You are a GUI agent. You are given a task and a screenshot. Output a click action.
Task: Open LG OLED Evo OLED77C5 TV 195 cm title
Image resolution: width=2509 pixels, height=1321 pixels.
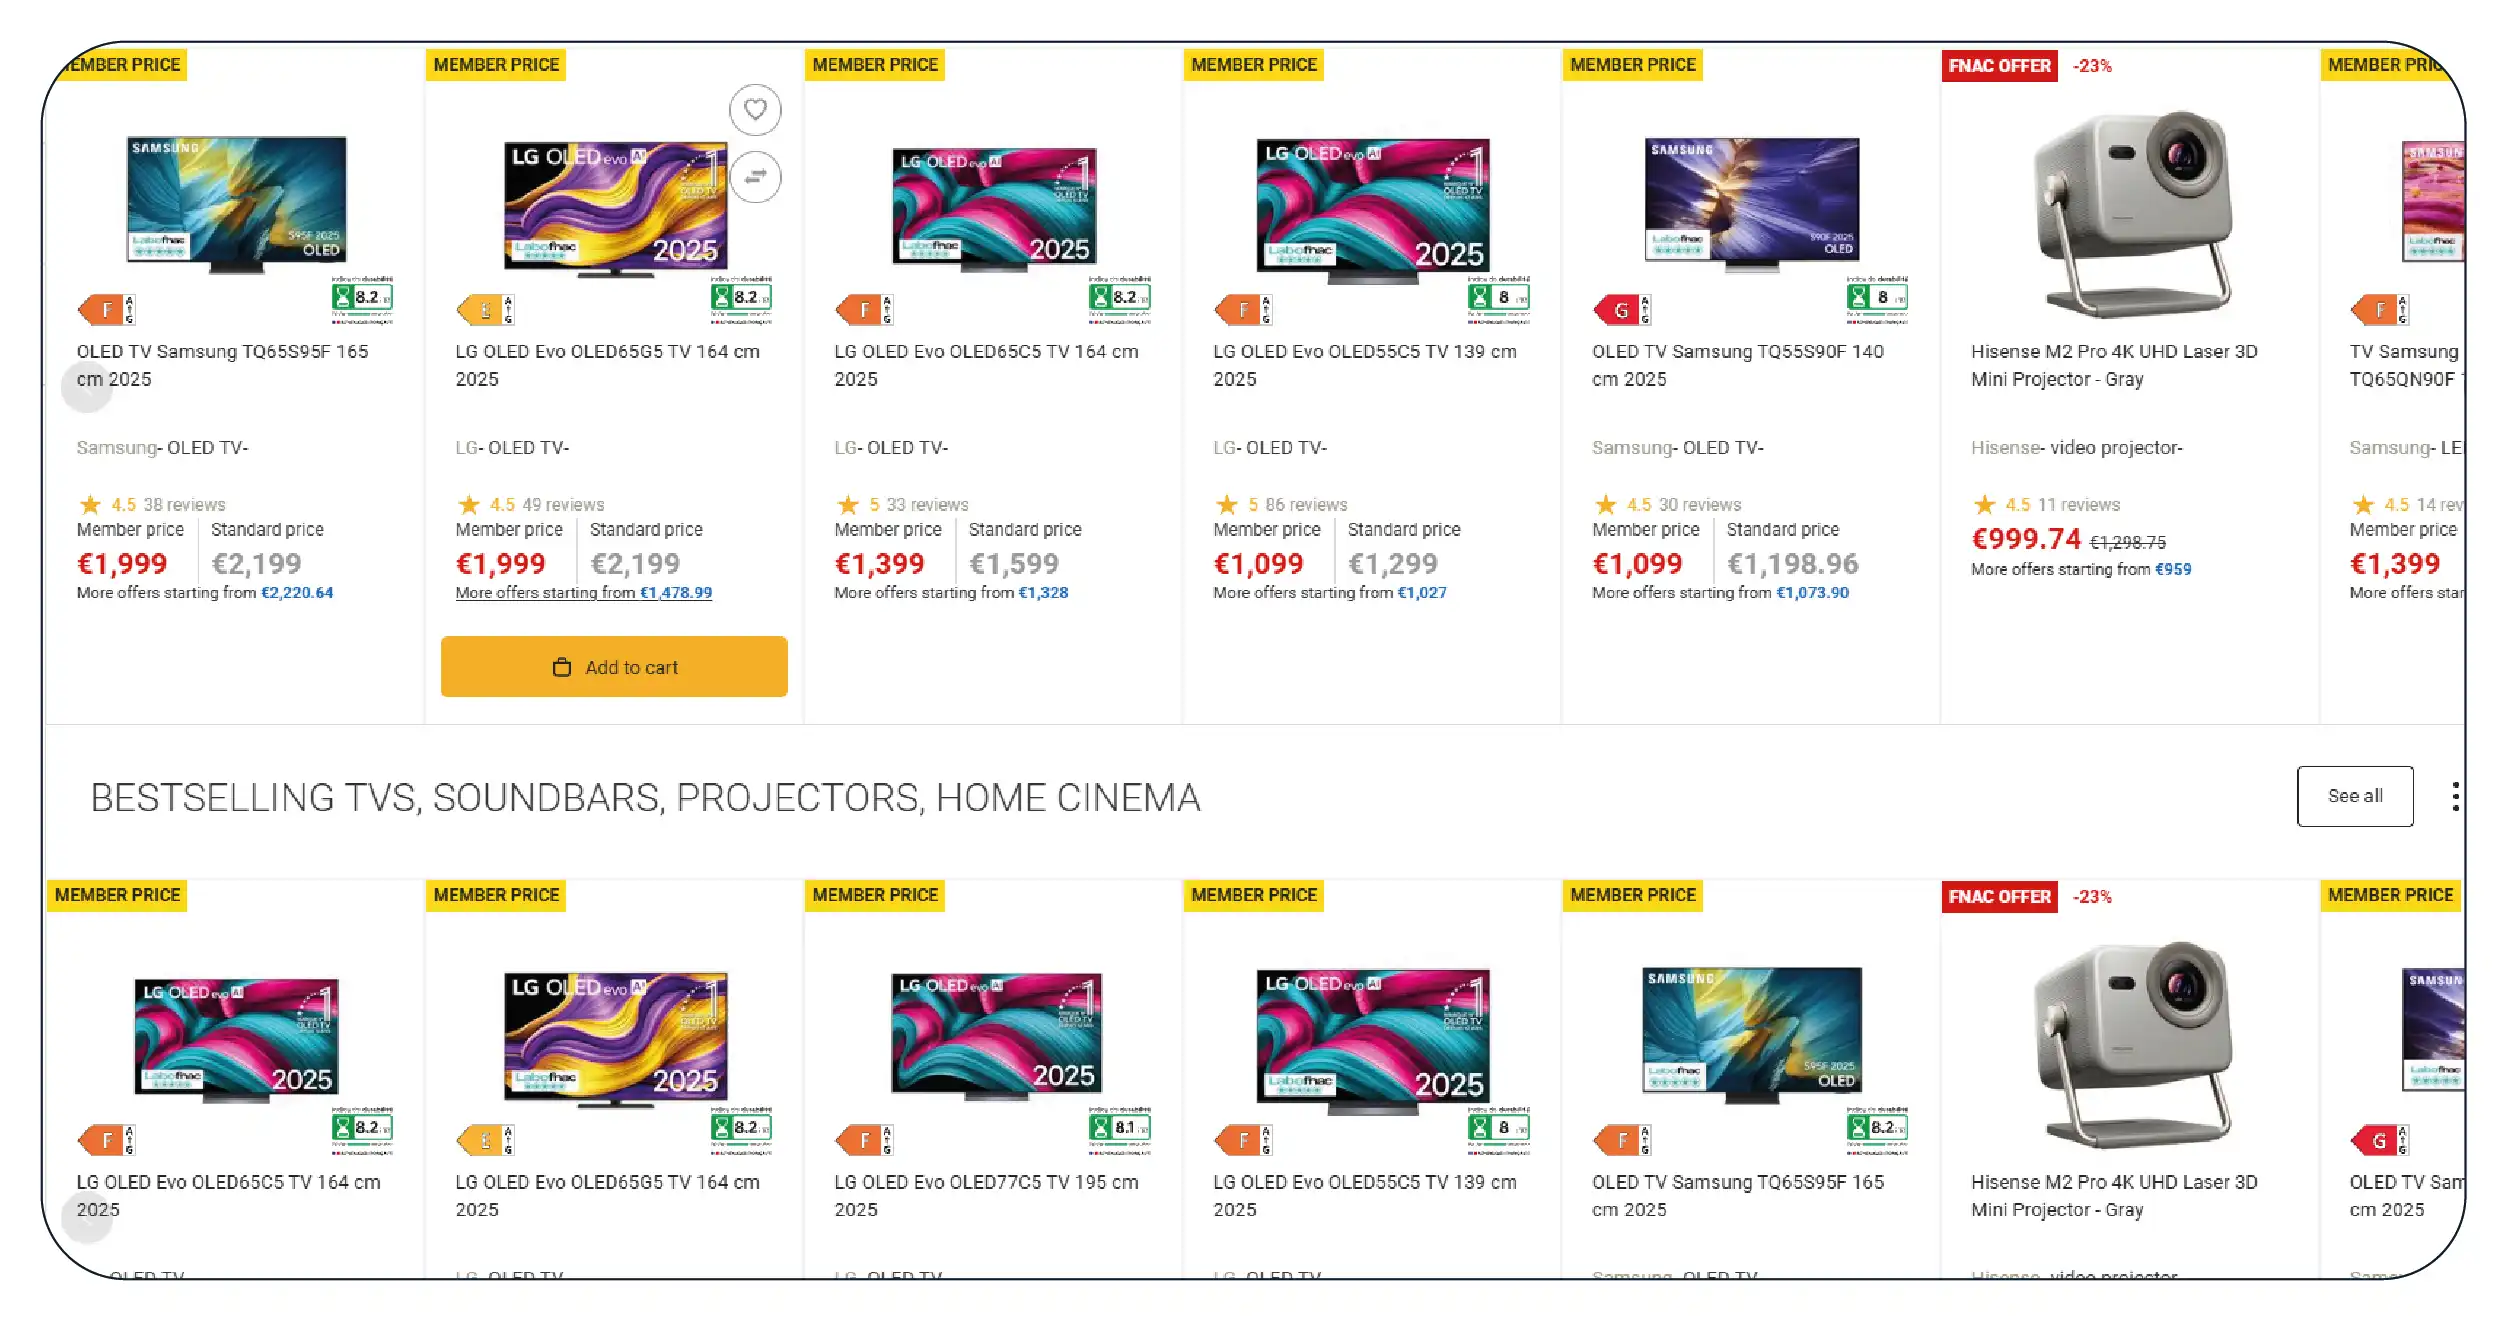click(985, 1195)
